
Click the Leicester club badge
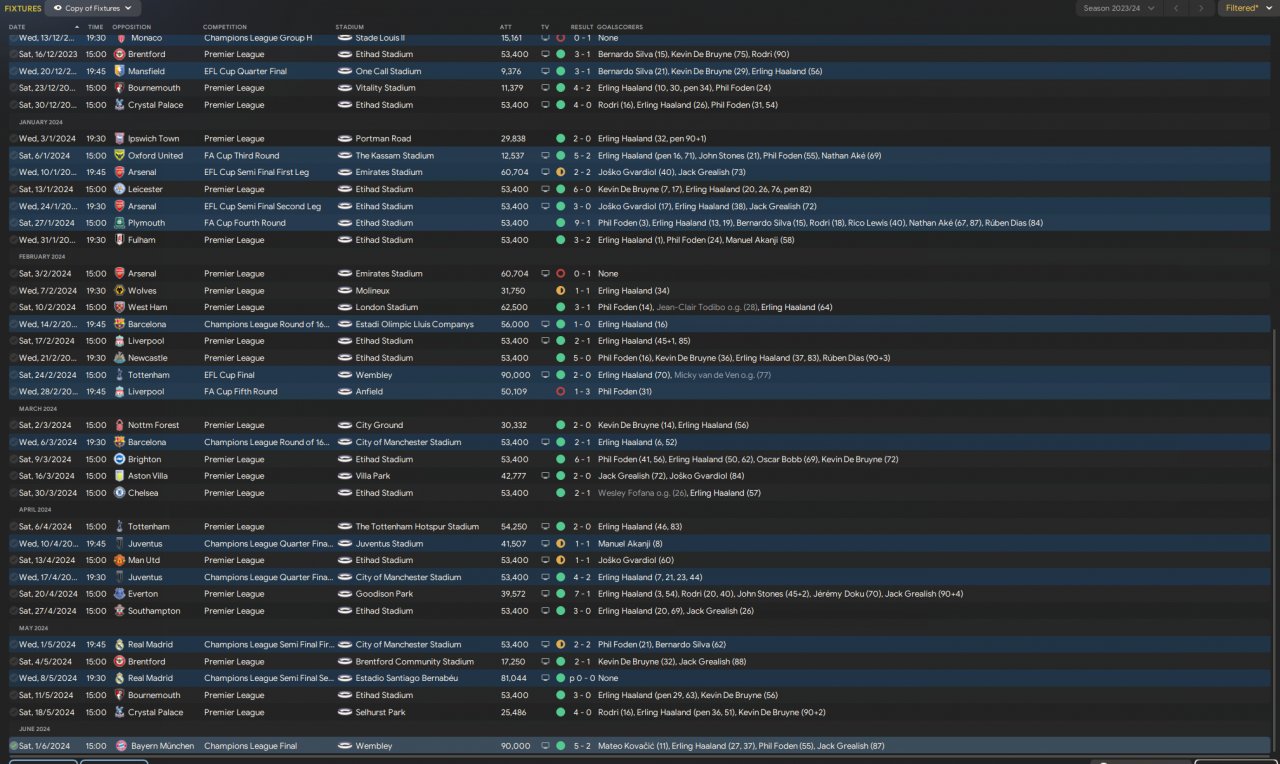(x=120, y=189)
